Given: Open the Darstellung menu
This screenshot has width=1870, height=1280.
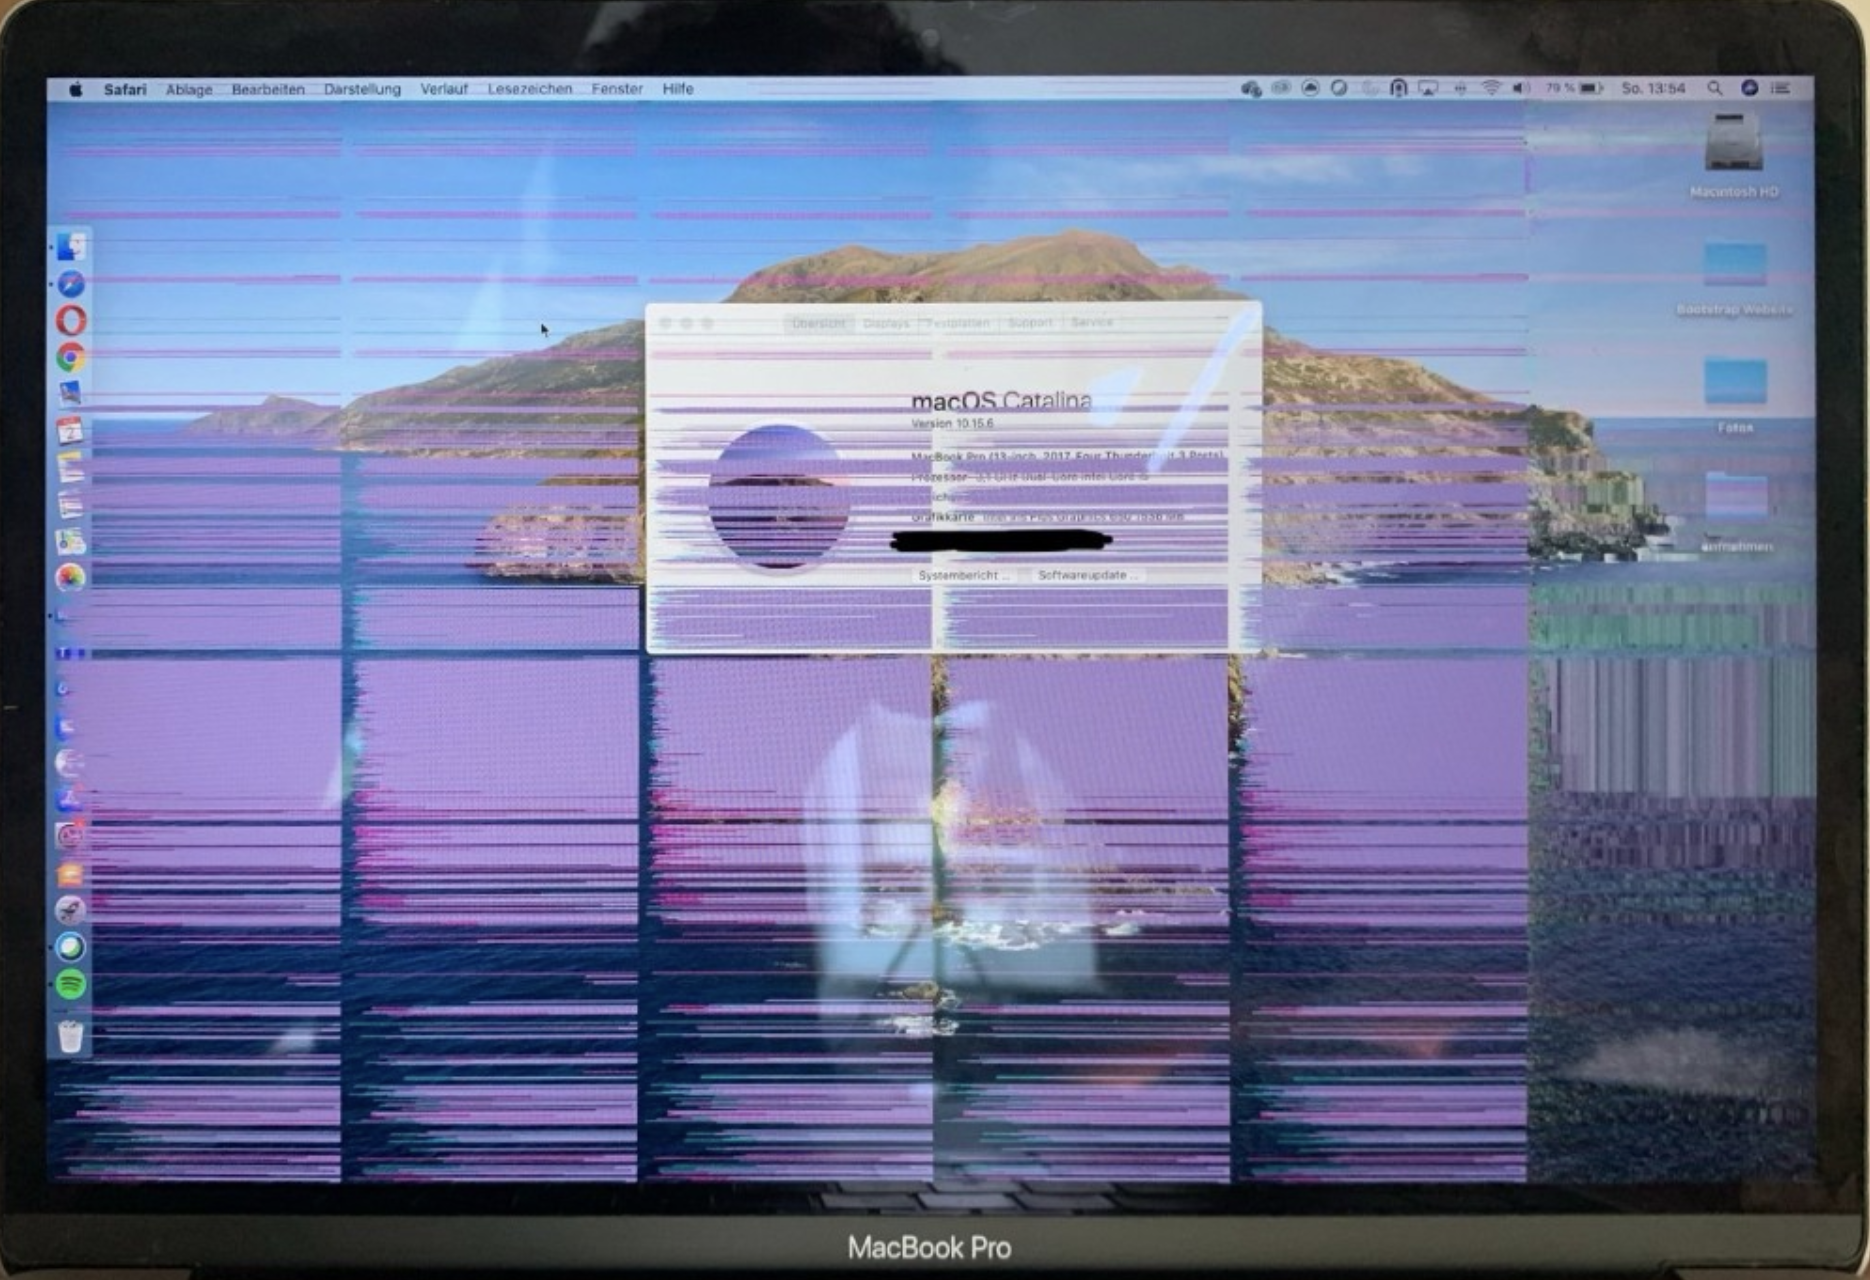Looking at the screenshot, I should 362,89.
